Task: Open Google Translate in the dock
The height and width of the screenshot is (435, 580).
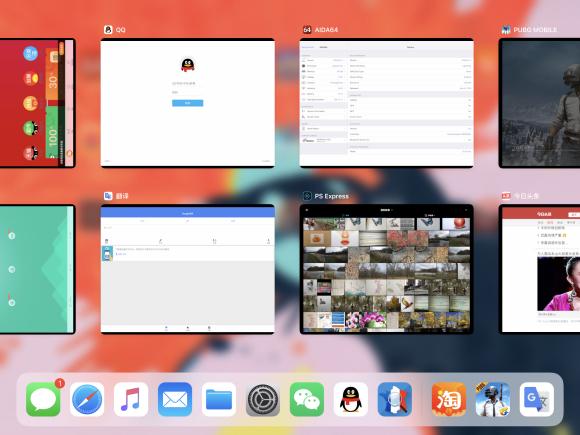Action: [537, 399]
